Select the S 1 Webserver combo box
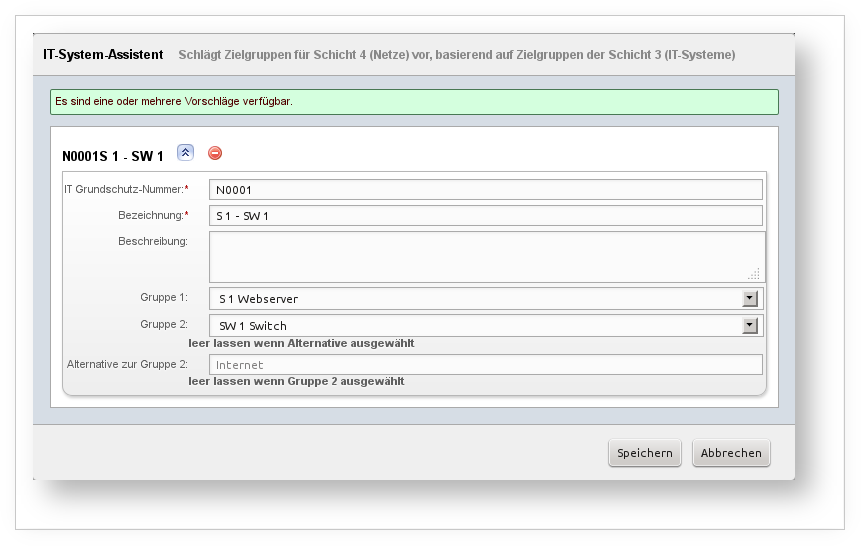This screenshot has width=861, height=546. (x=475, y=299)
